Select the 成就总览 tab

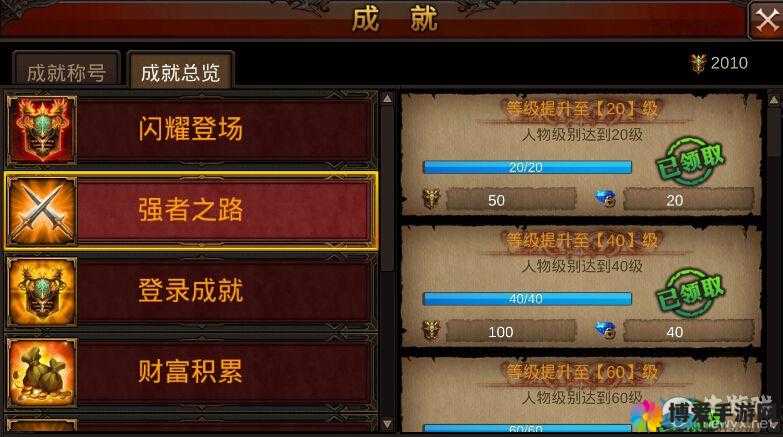click(180, 70)
